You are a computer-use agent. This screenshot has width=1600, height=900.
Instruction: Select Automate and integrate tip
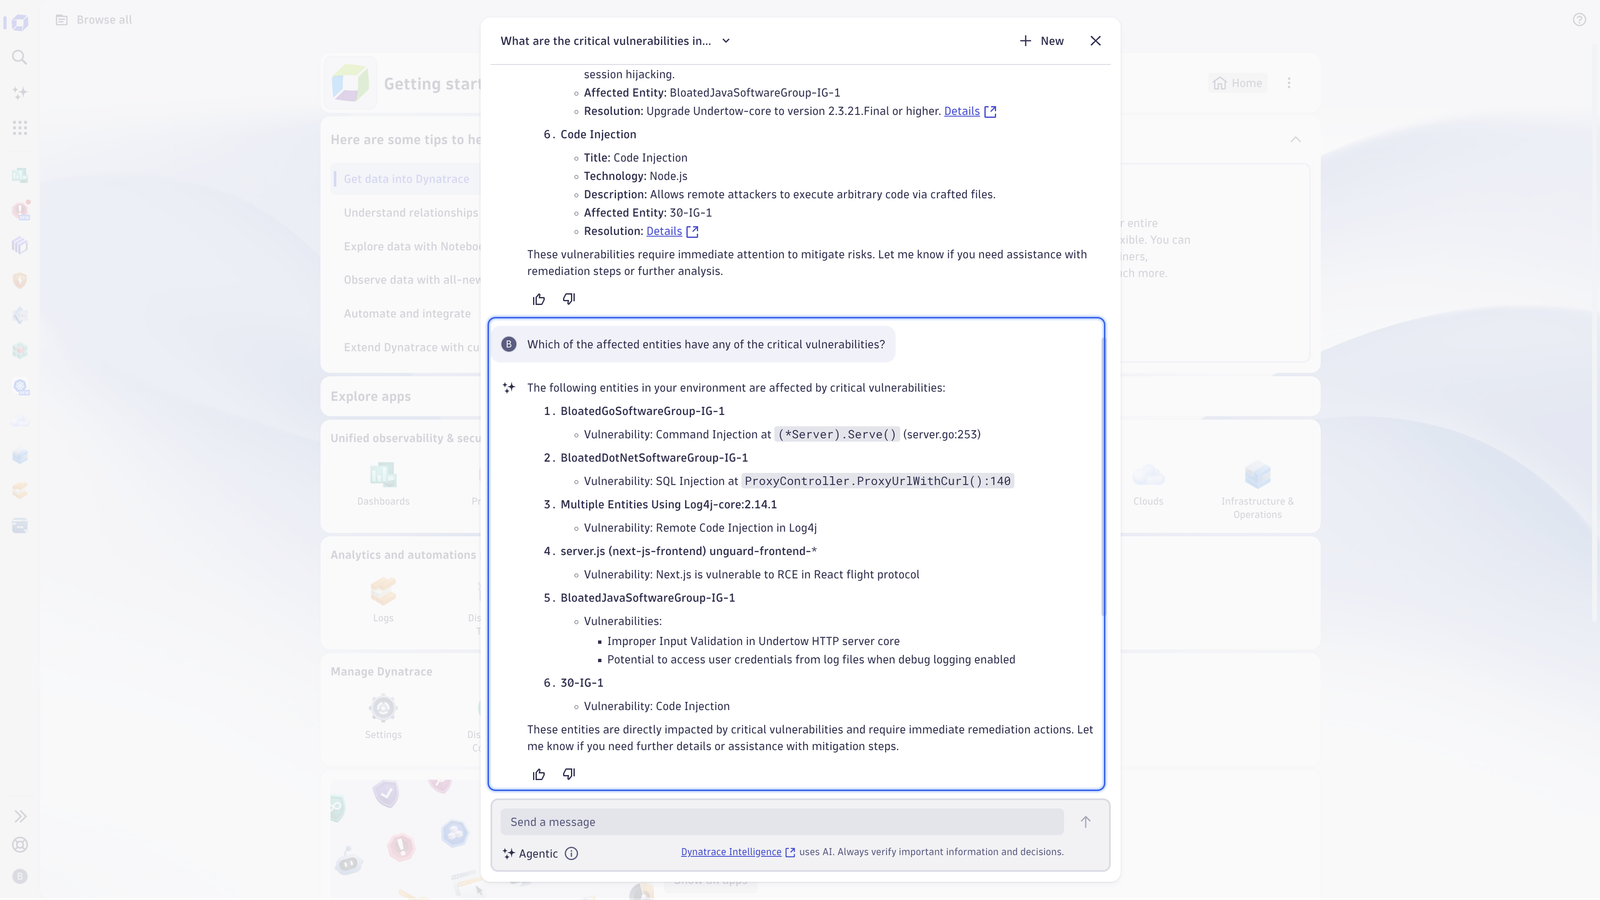(407, 314)
